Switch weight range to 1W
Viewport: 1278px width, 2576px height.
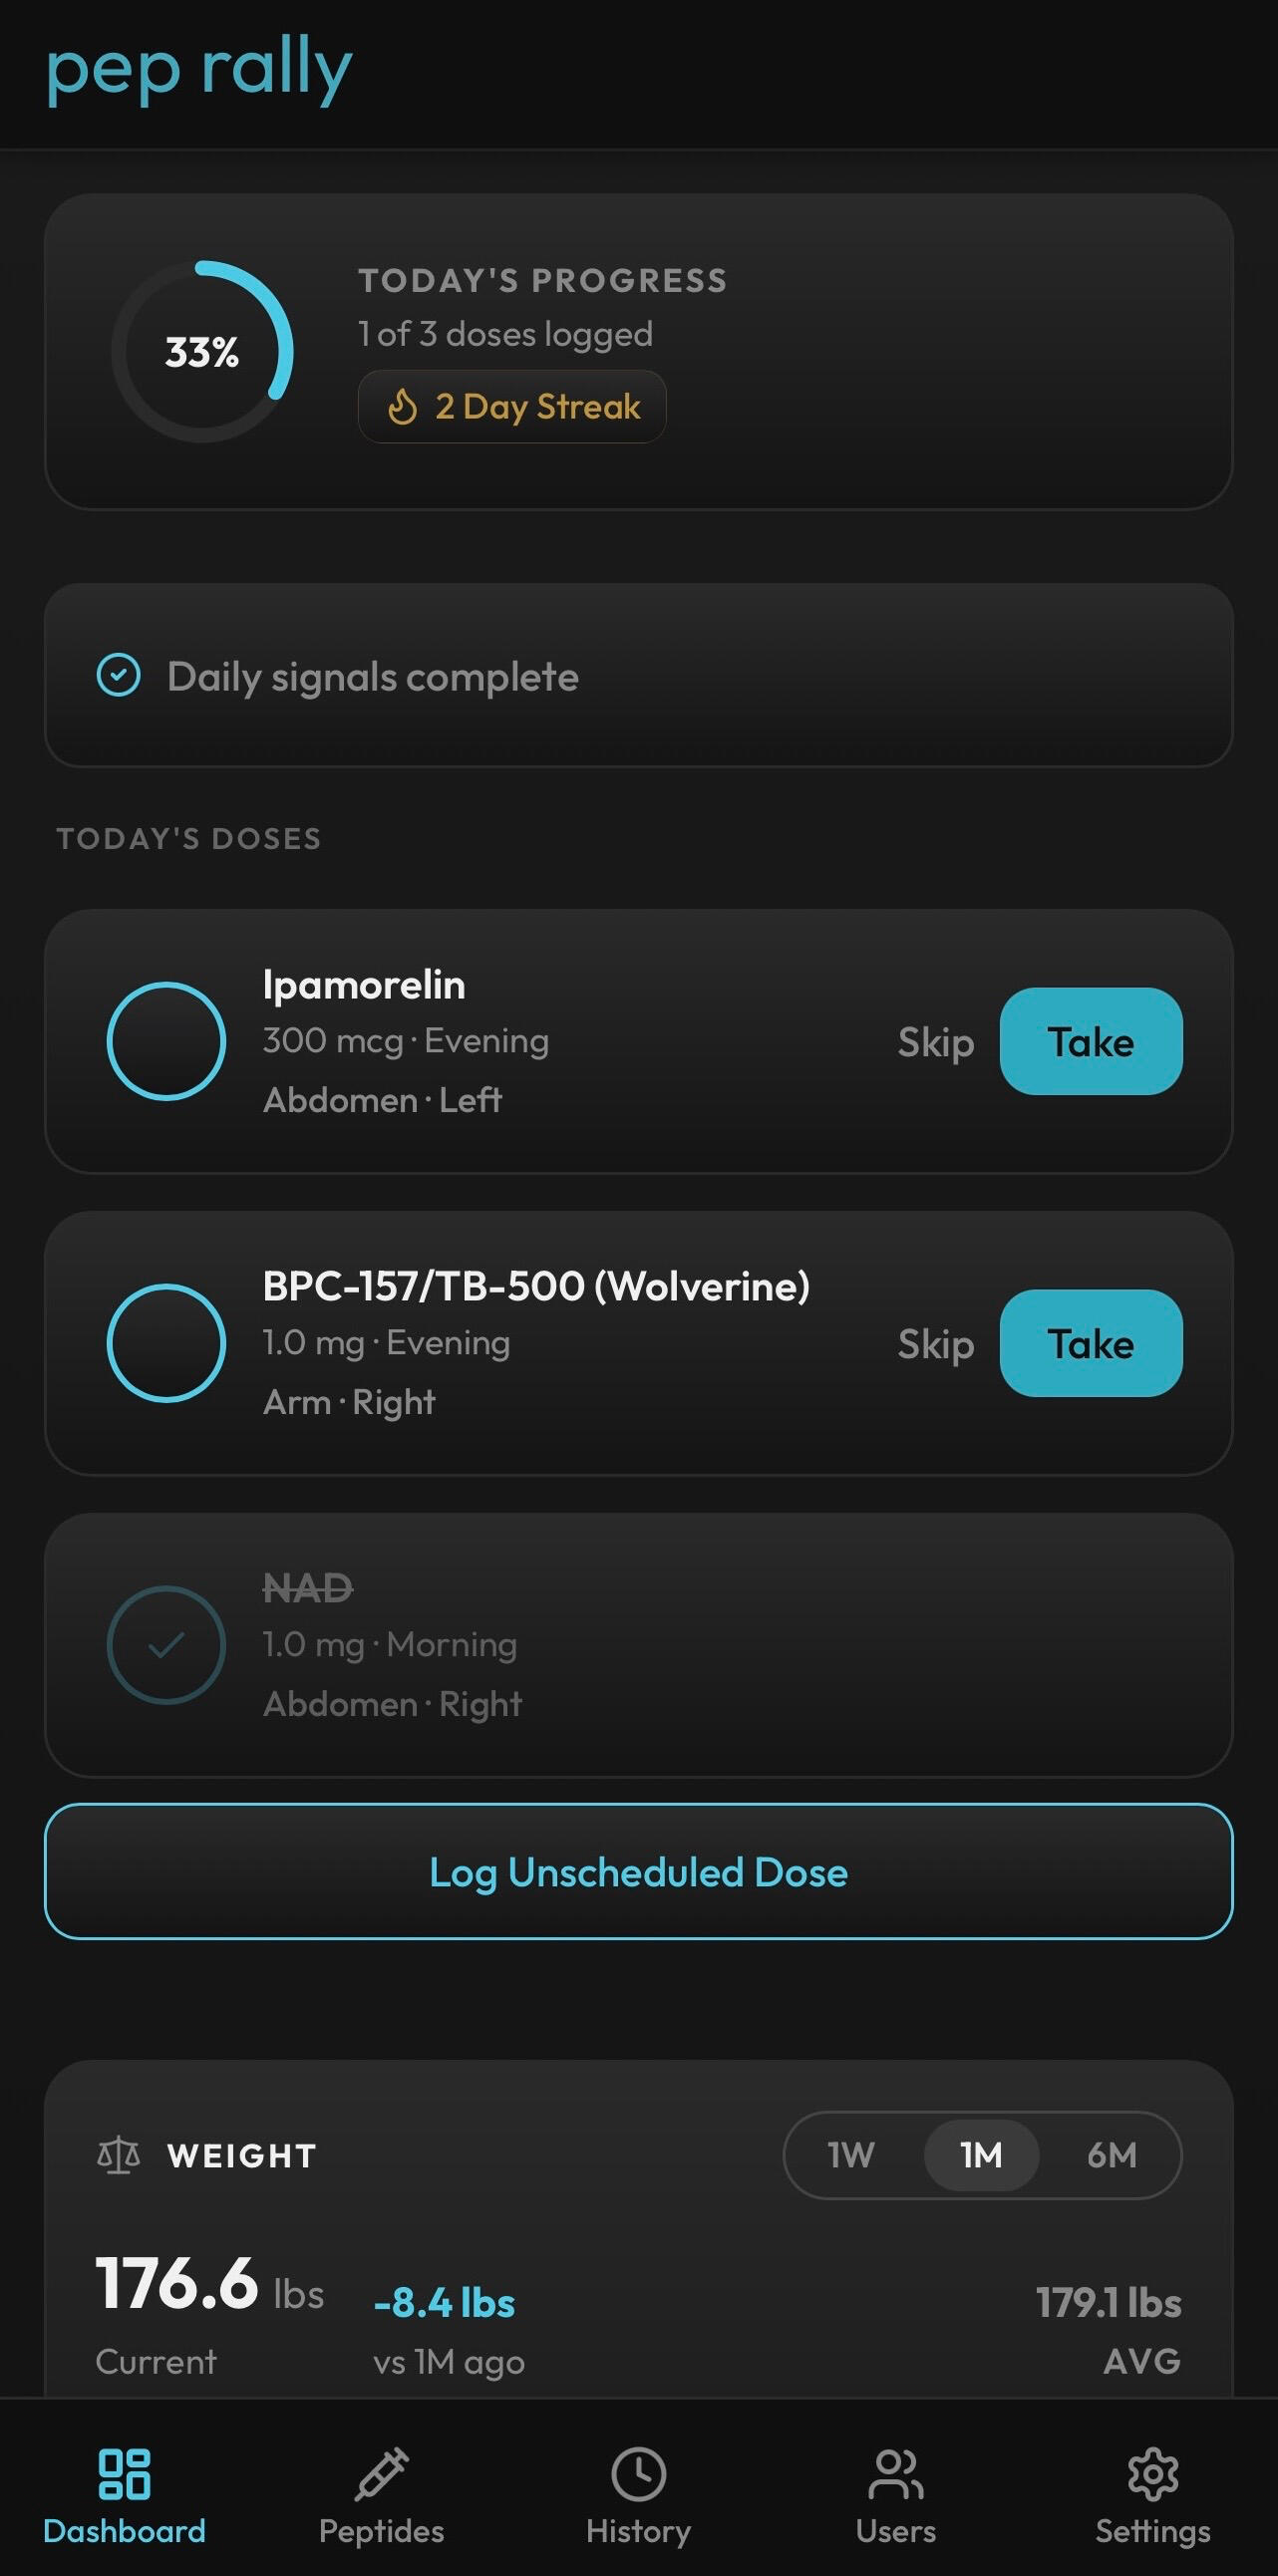pos(851,2155)
